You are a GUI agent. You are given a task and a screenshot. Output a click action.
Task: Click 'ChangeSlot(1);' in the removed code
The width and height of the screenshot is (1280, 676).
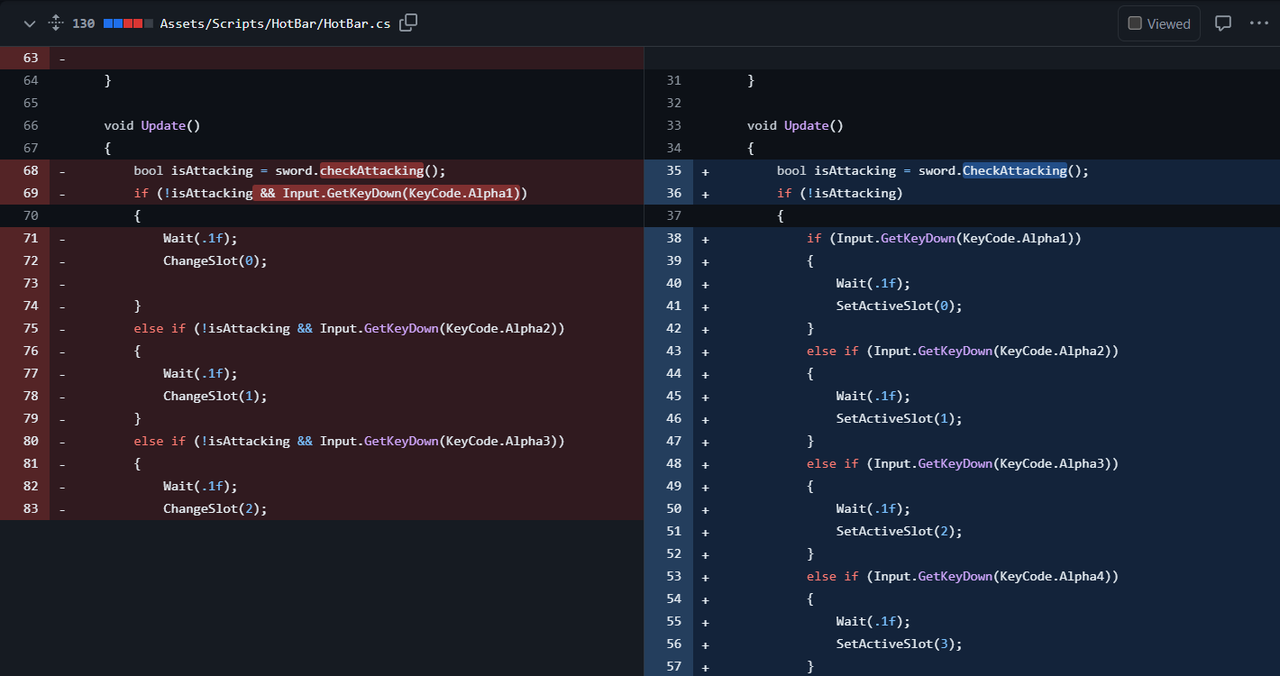click(x=216, y=396)
